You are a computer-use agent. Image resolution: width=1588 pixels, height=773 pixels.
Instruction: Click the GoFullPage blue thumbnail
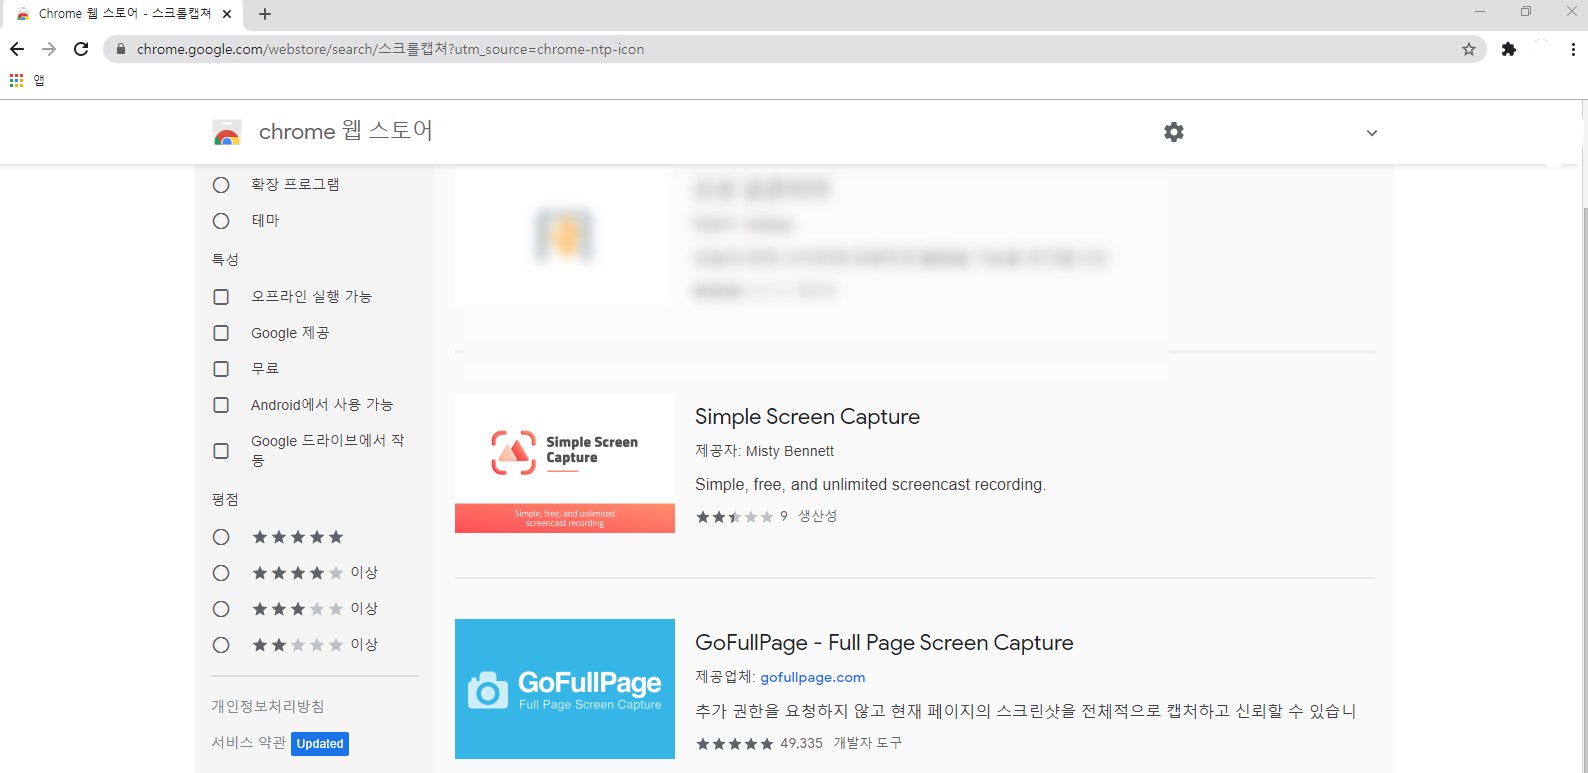pyautogui.click(x=565, y=689)
